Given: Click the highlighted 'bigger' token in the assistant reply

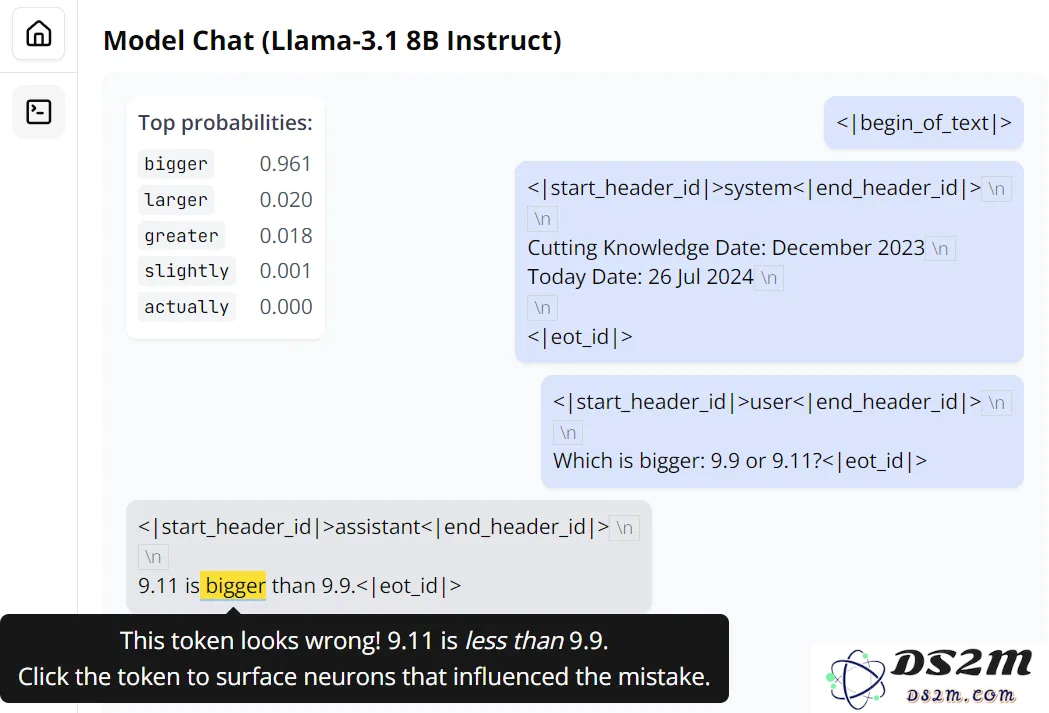Looking at the screenshot, I should pos(233,585).
